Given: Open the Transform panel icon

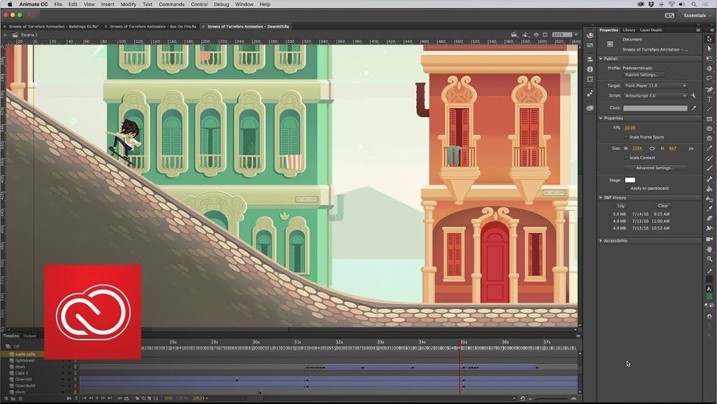Looking at the screenshot, I should pyautogui.click(x=590, y=79).
